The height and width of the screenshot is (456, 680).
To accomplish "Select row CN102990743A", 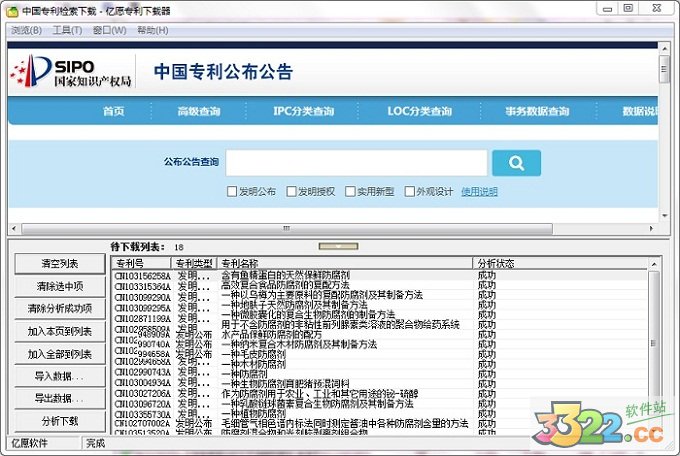I will pos(380,374).
